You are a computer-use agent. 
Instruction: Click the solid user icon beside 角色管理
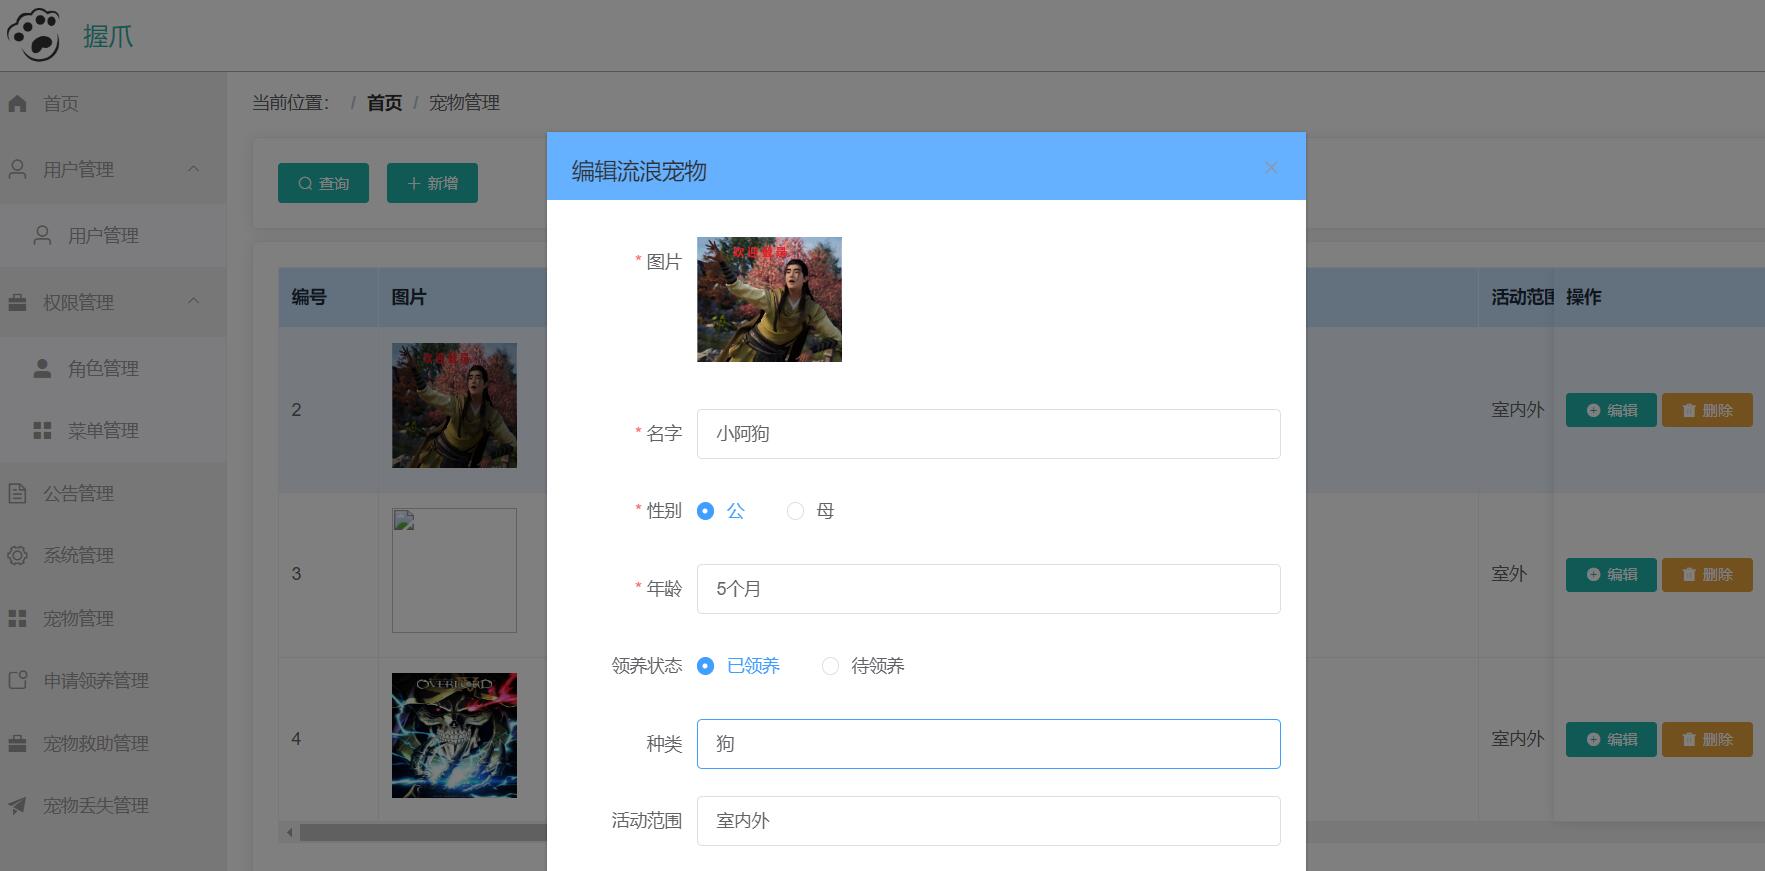point(42,368)
